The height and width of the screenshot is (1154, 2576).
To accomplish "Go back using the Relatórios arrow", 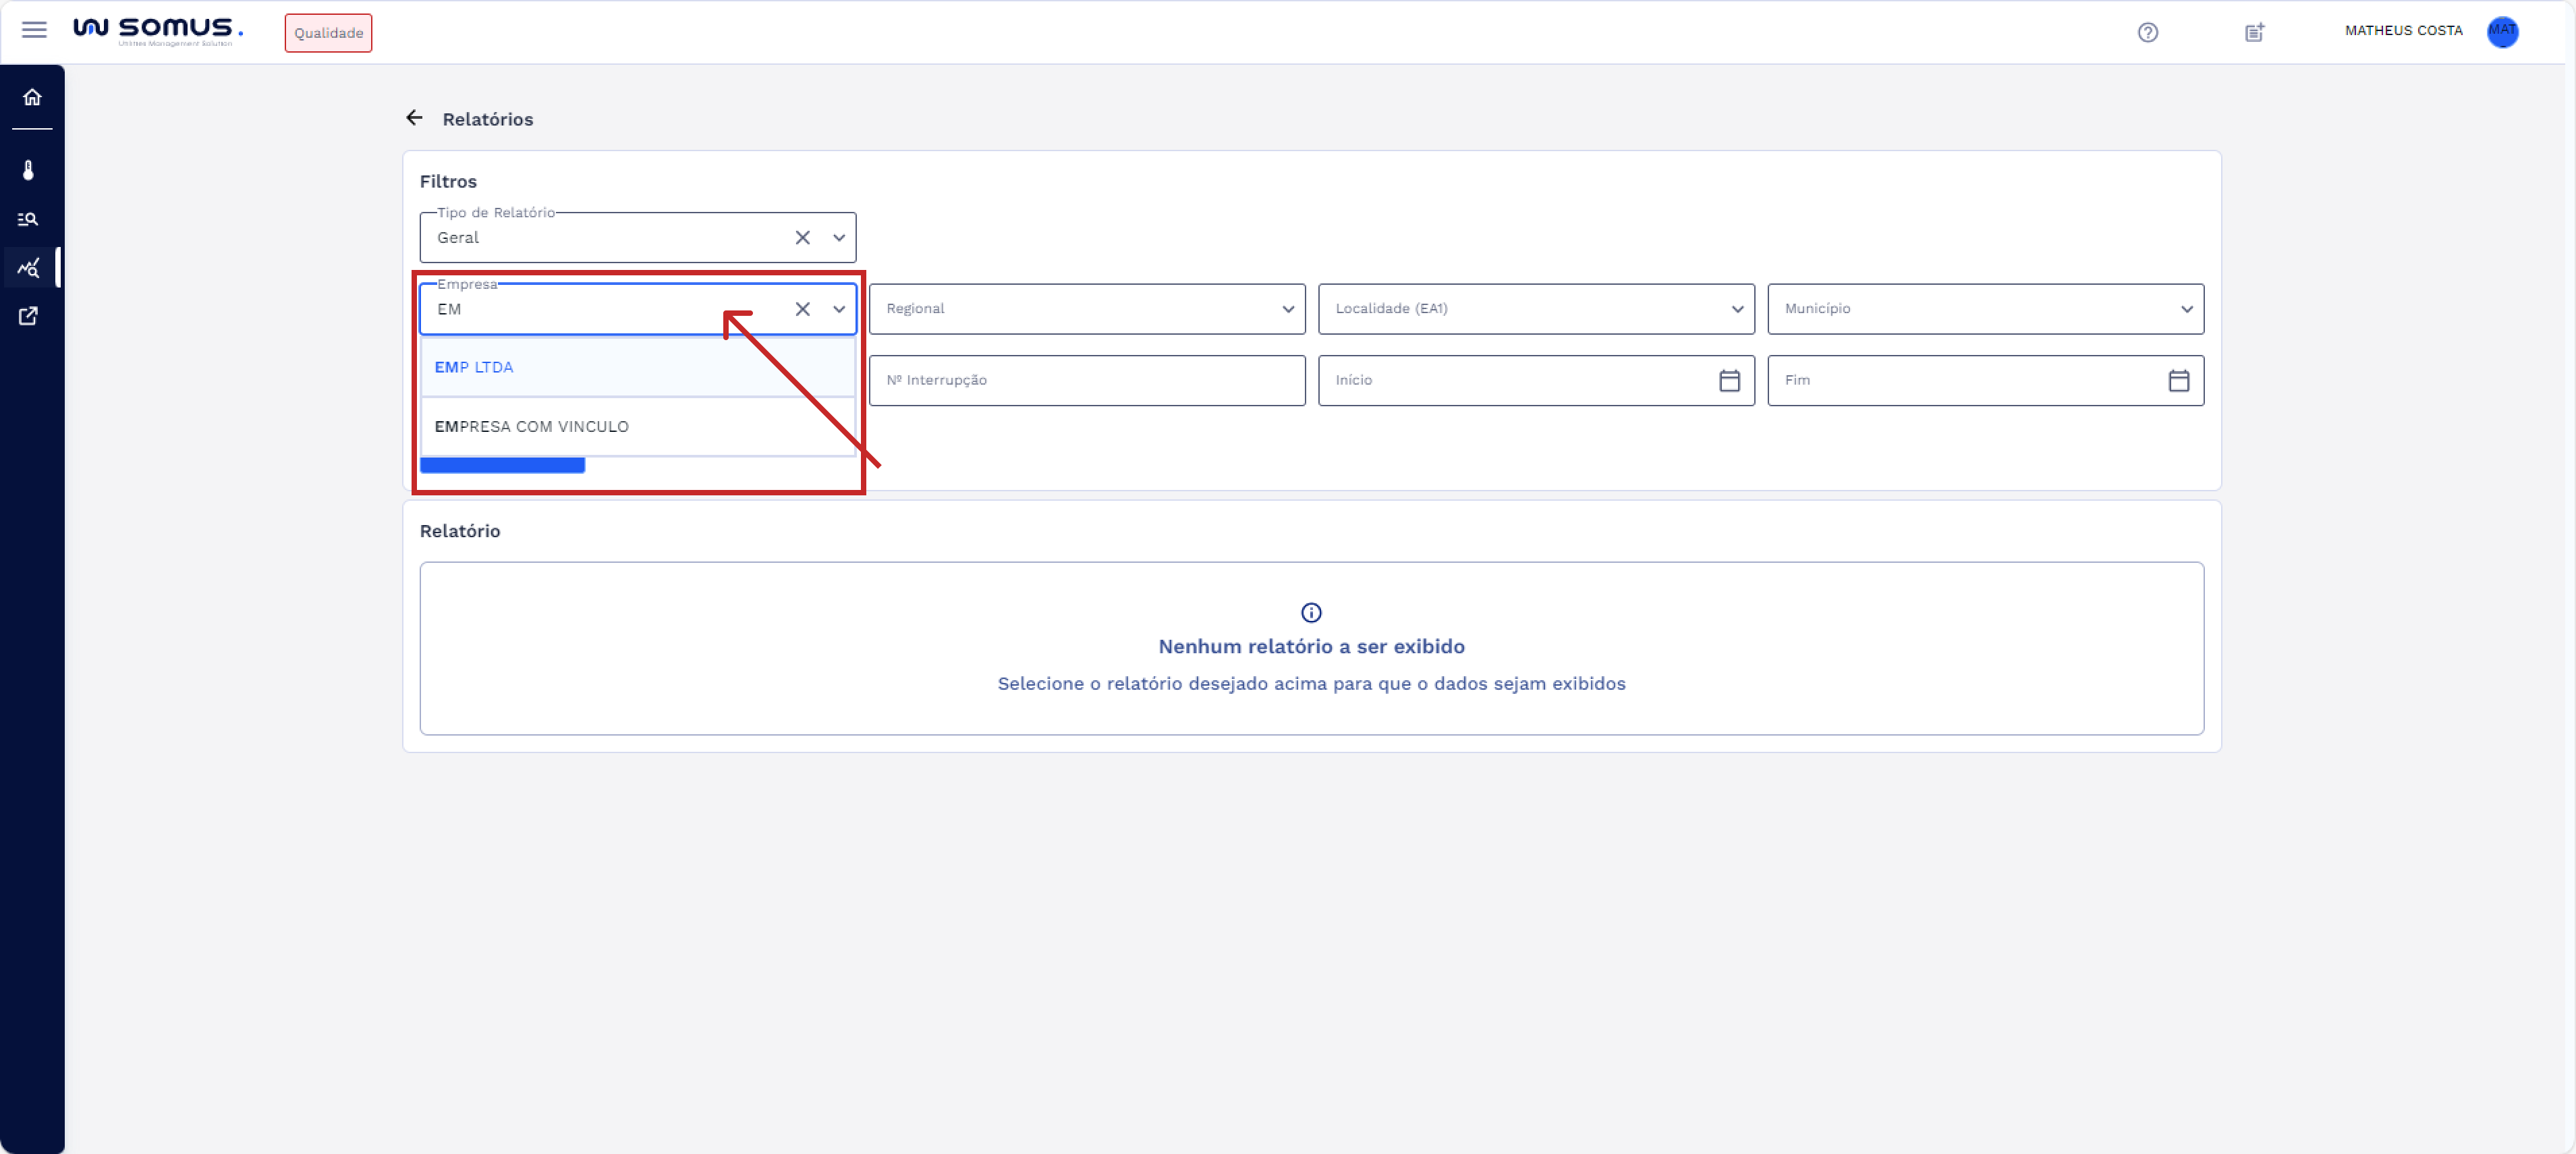I will [414, 118].
